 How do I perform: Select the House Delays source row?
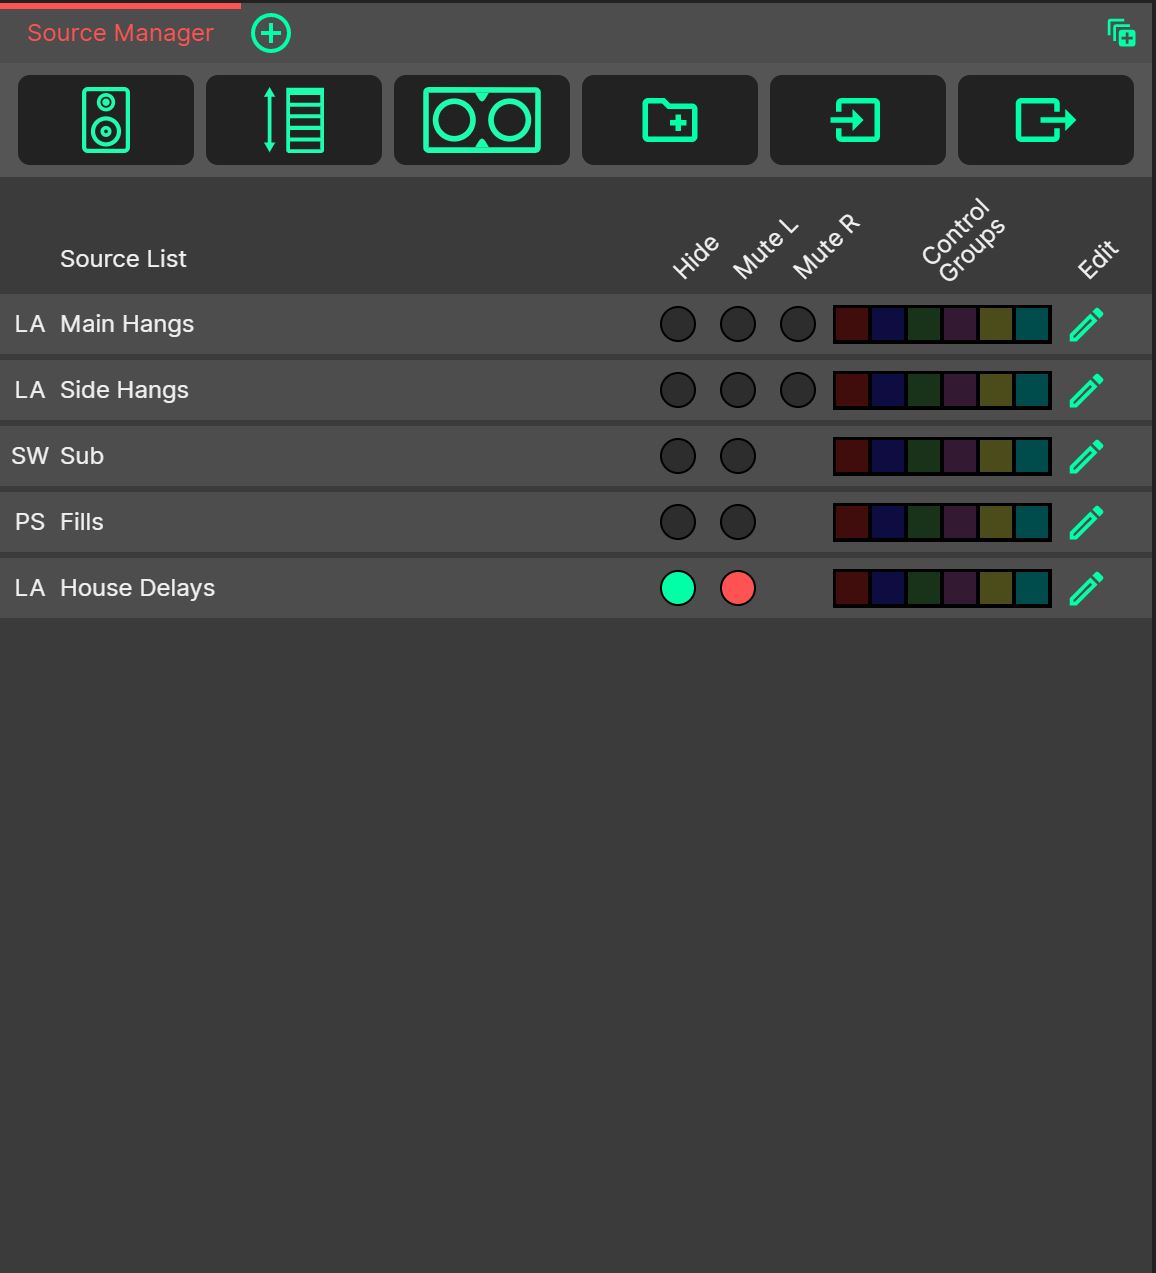[300, 588]
